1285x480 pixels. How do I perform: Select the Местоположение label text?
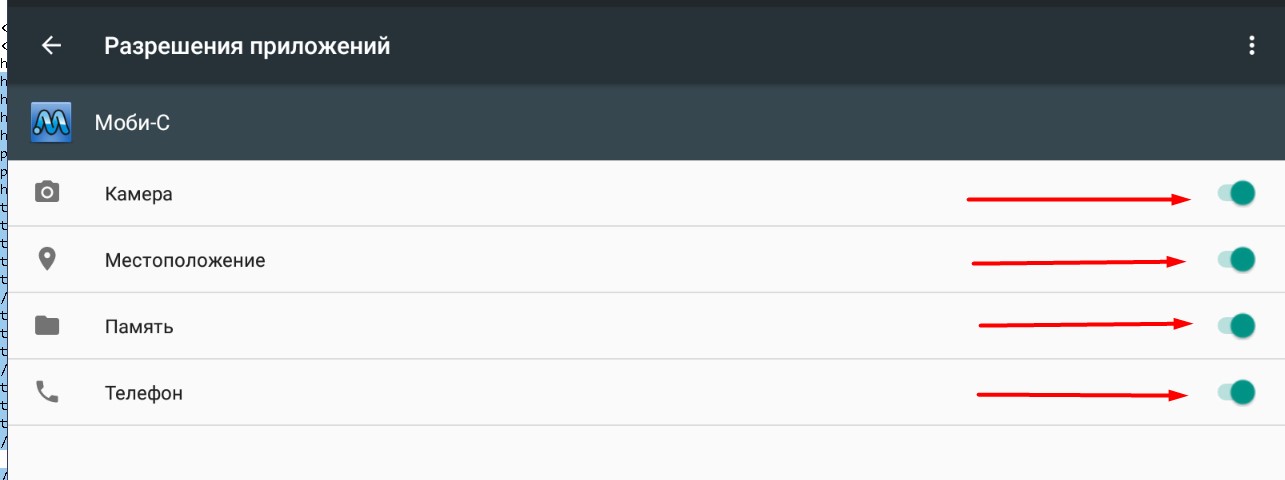click(185, 260)
